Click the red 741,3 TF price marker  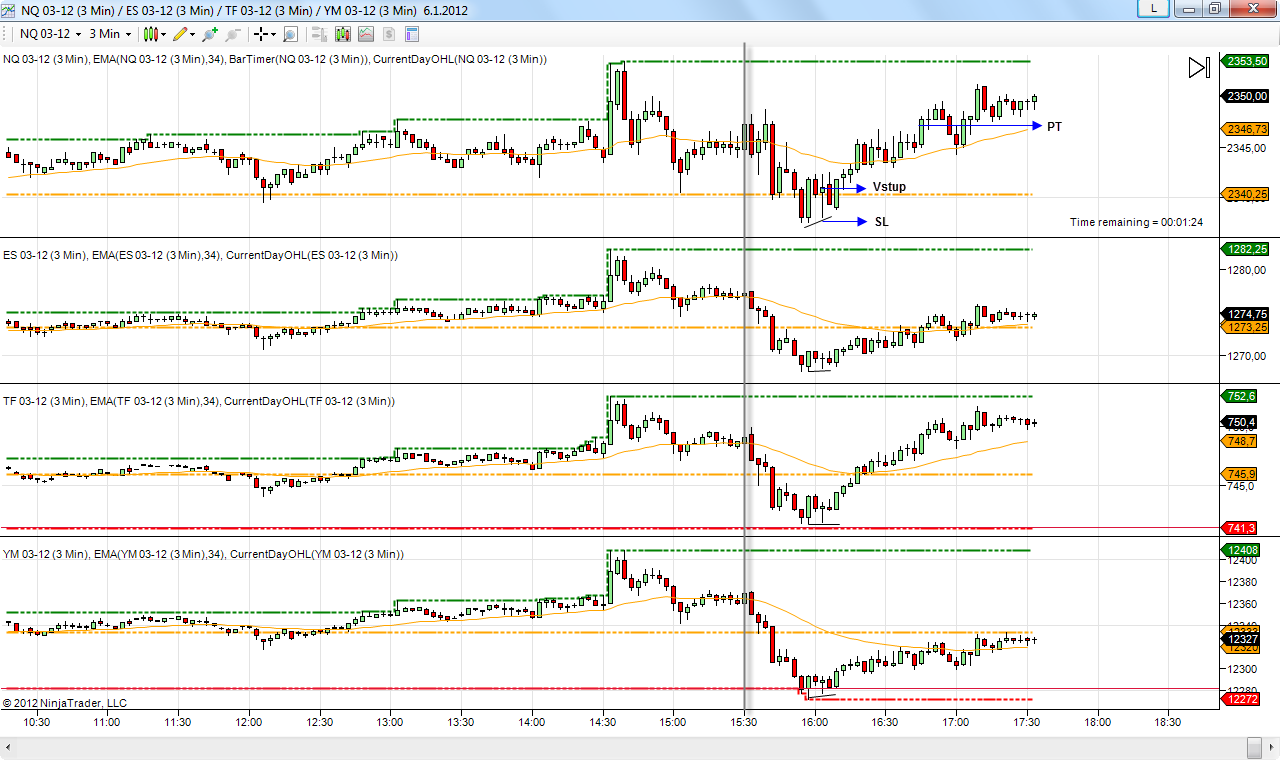pyautogui.click(x=1240, y=528)
